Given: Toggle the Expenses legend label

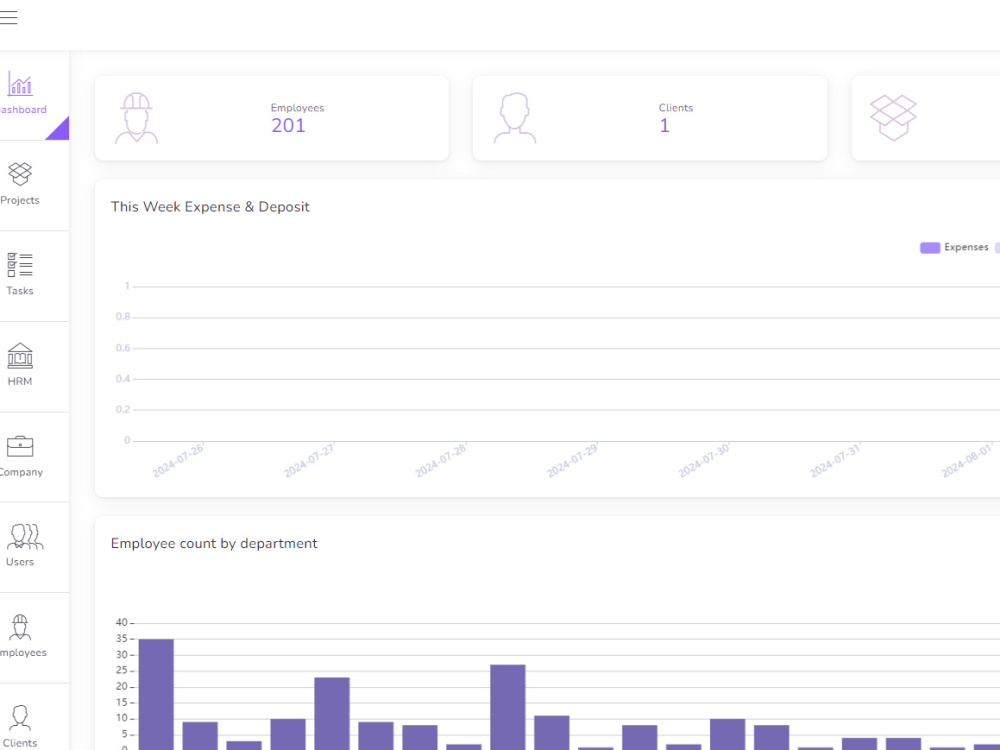Looking at the screenshot, I should pos(966,247).
